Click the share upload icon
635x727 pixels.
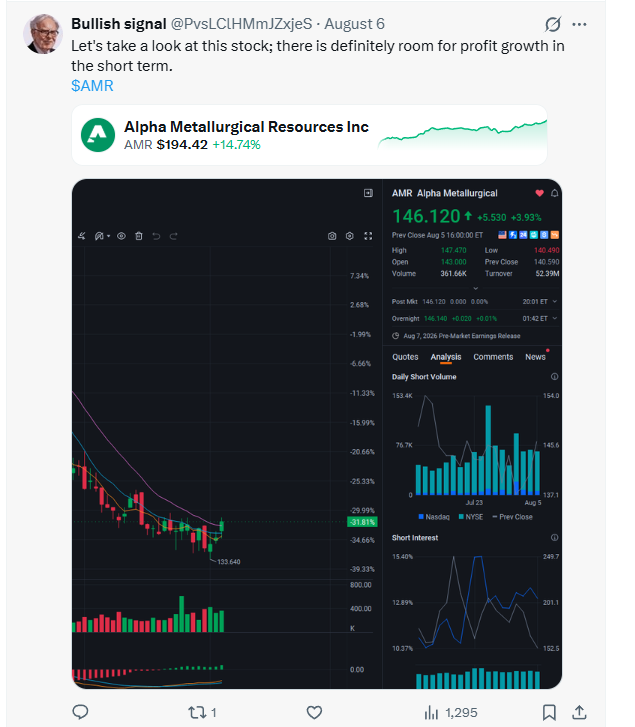579,712
